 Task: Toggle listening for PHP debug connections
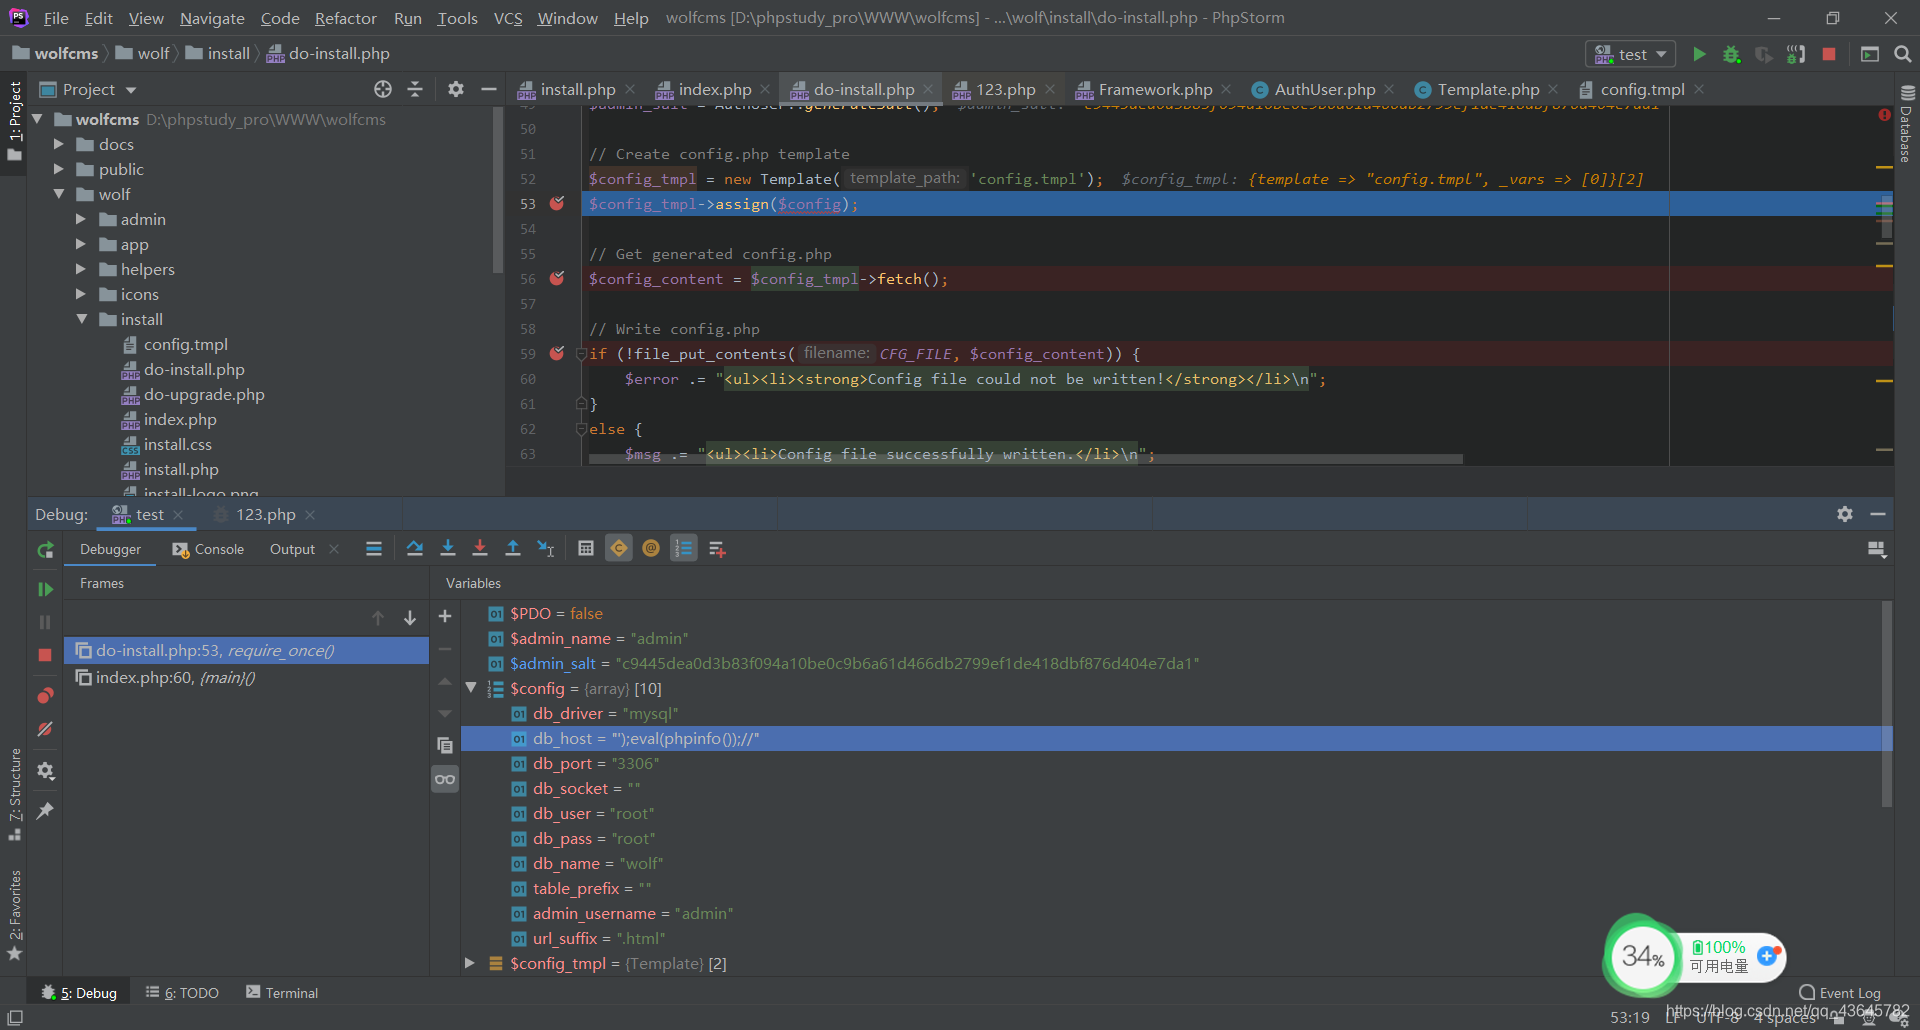point(1797,54)
